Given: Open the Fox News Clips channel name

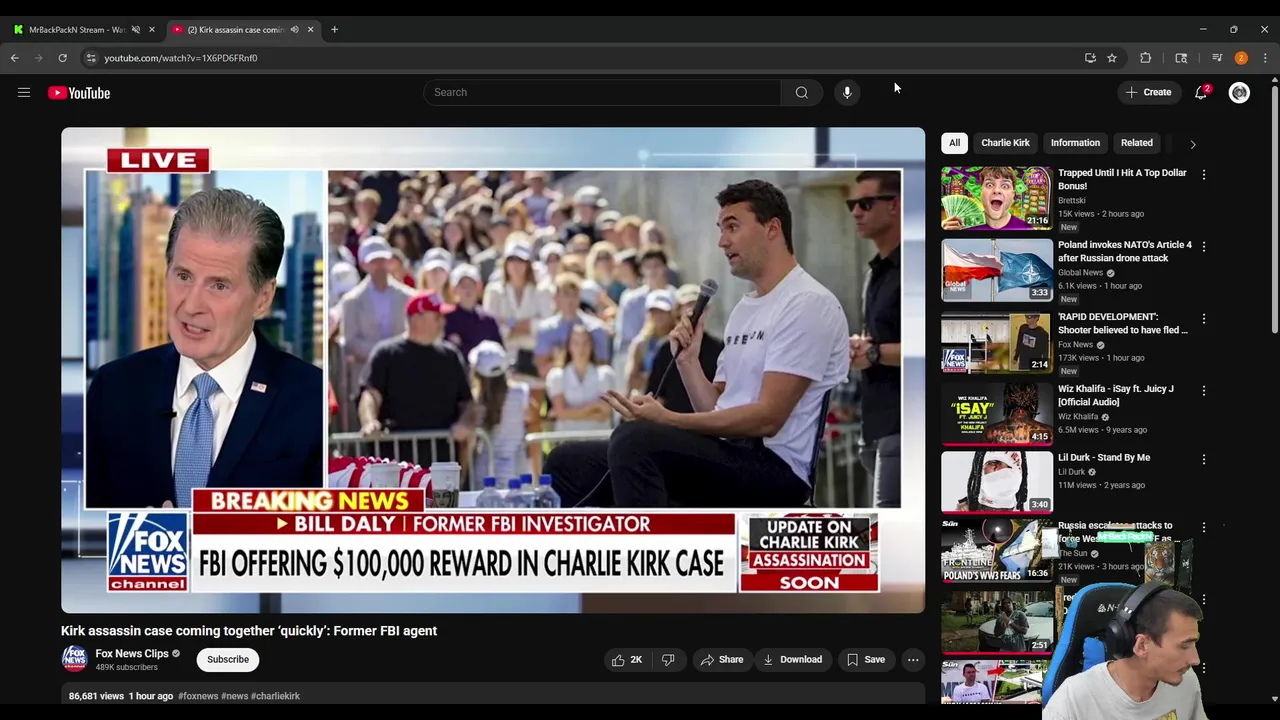Looking at the screenshot, I should pos(132,653).
